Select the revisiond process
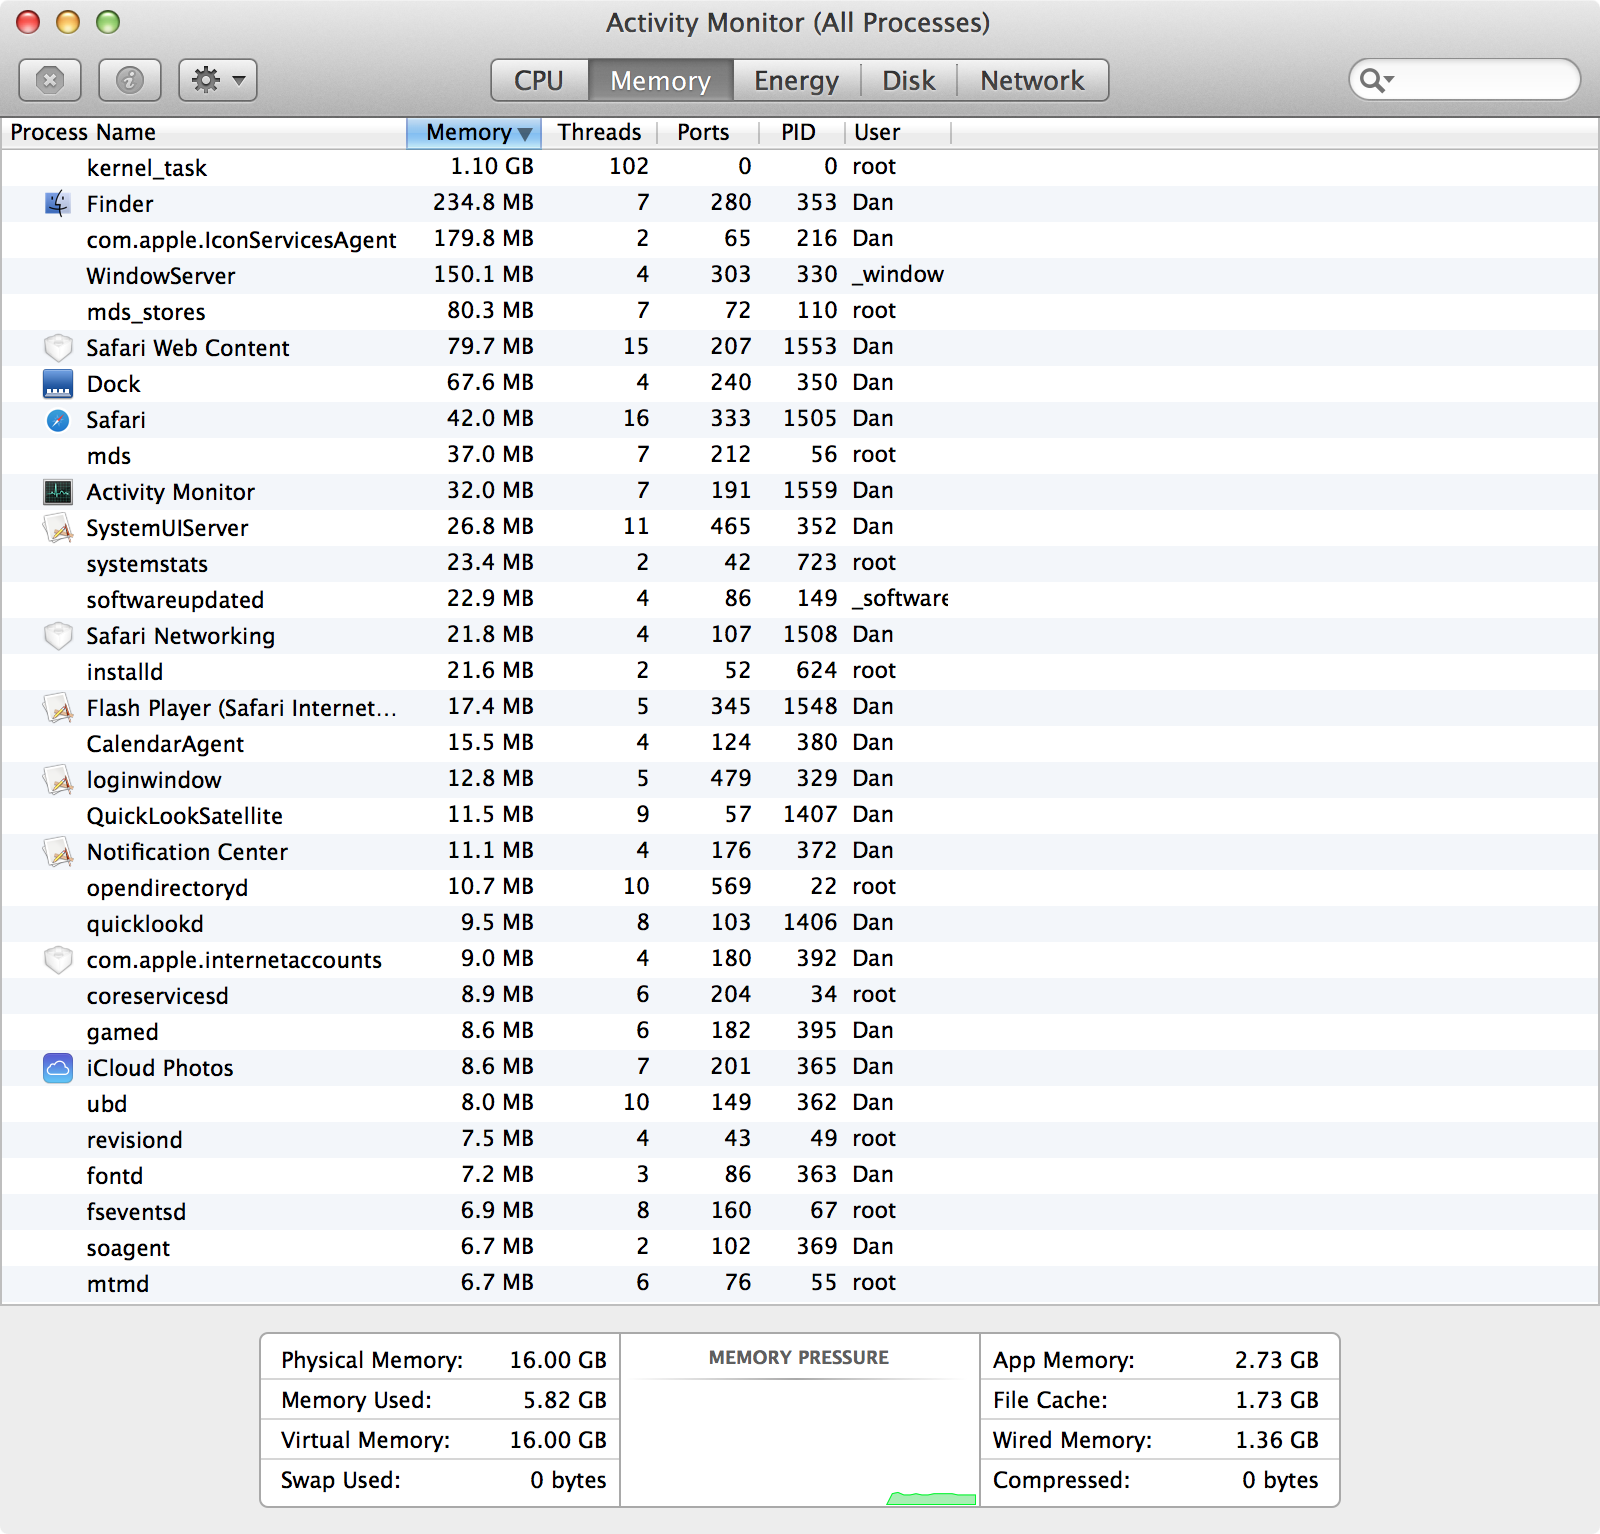This screenshot has height=1534, width=1600. coord(800,1140)
